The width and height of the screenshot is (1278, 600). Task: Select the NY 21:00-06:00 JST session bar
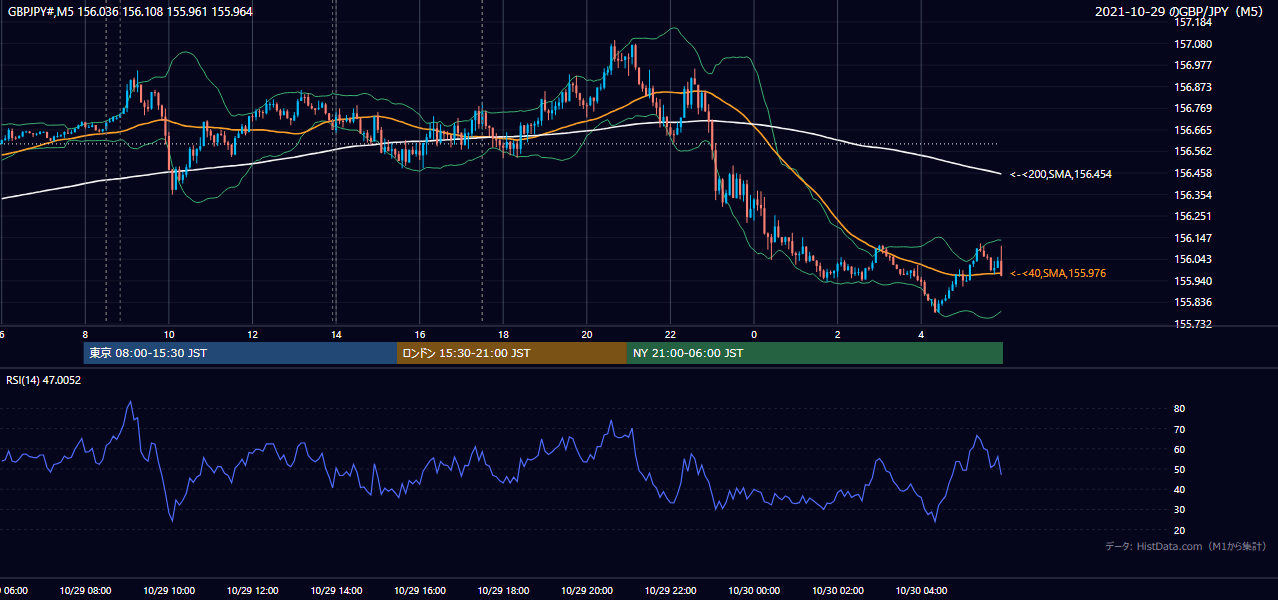pyautogui.click(x=815, y=353)
